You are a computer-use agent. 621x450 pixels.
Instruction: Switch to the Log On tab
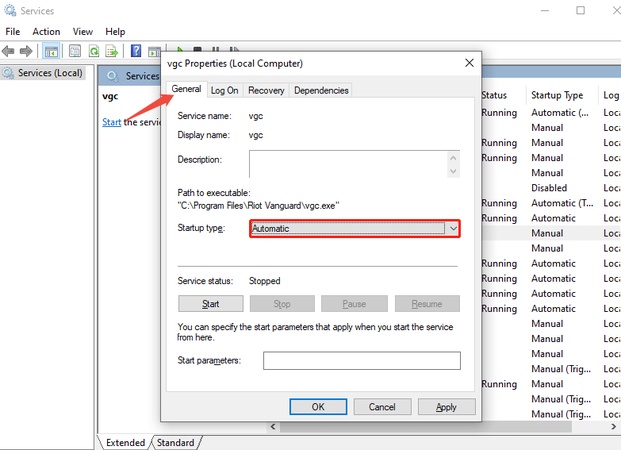pyautogui.click(x=225, y=91)
